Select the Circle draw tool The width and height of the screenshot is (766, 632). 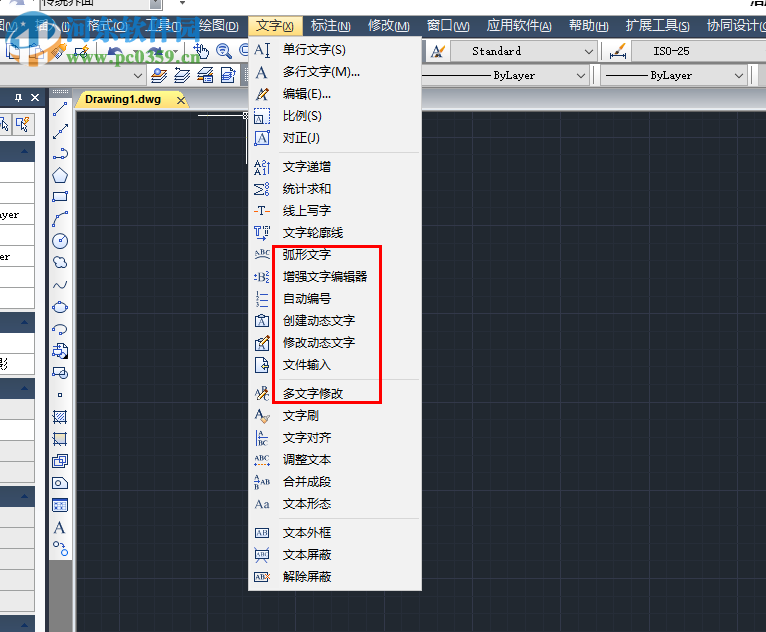point(60,241)
